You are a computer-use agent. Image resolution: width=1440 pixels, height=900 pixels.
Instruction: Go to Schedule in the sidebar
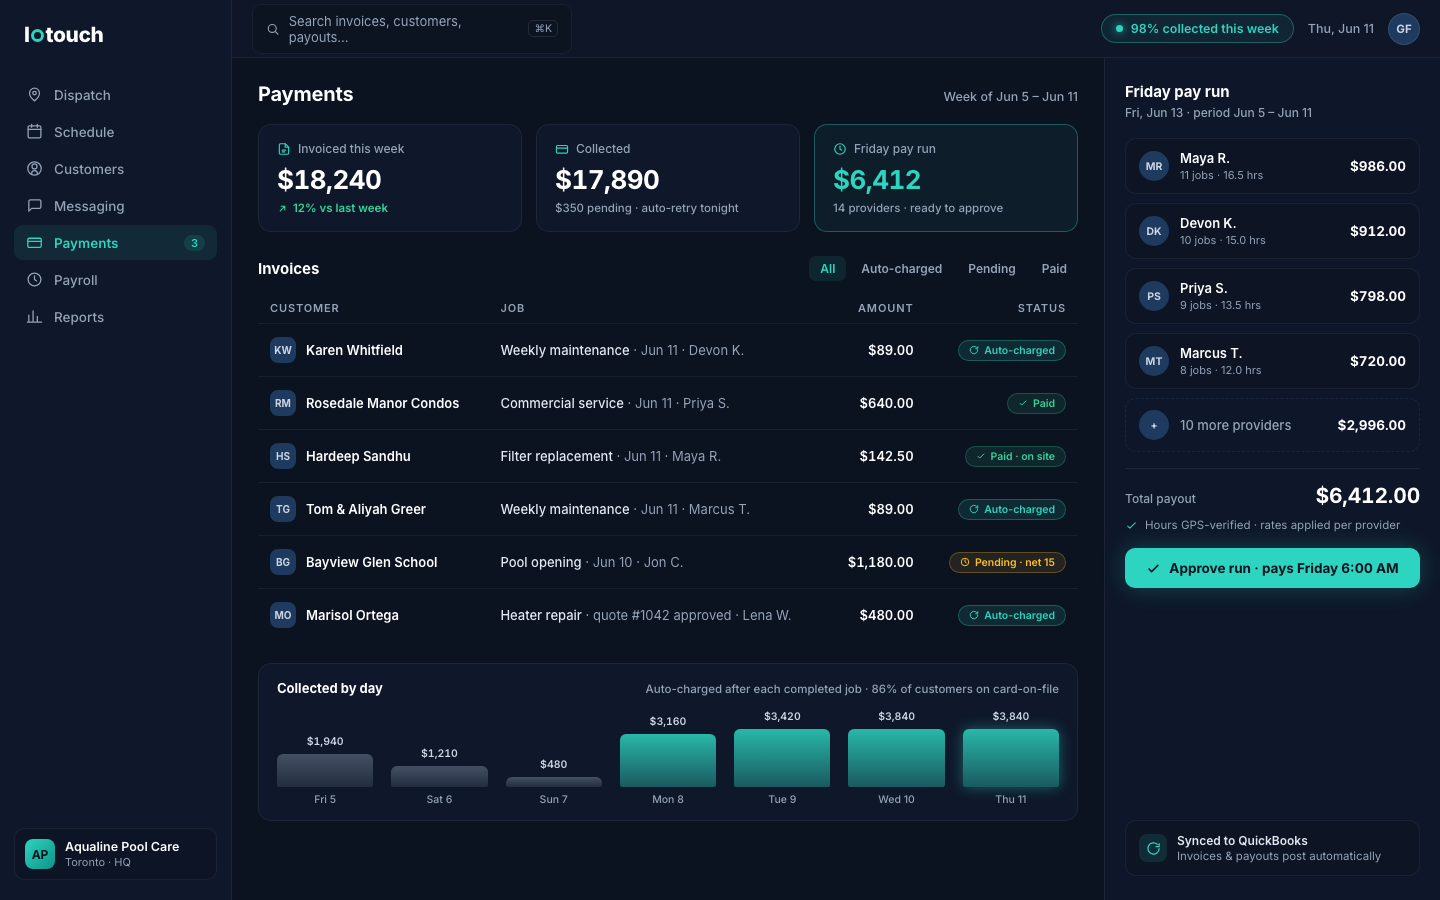[115, 132]
